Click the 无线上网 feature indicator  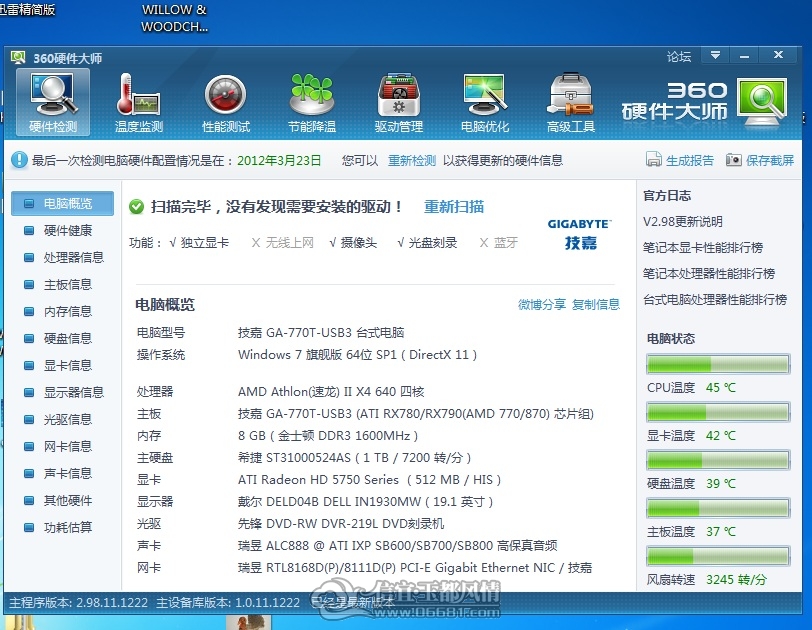pos(282,243)
